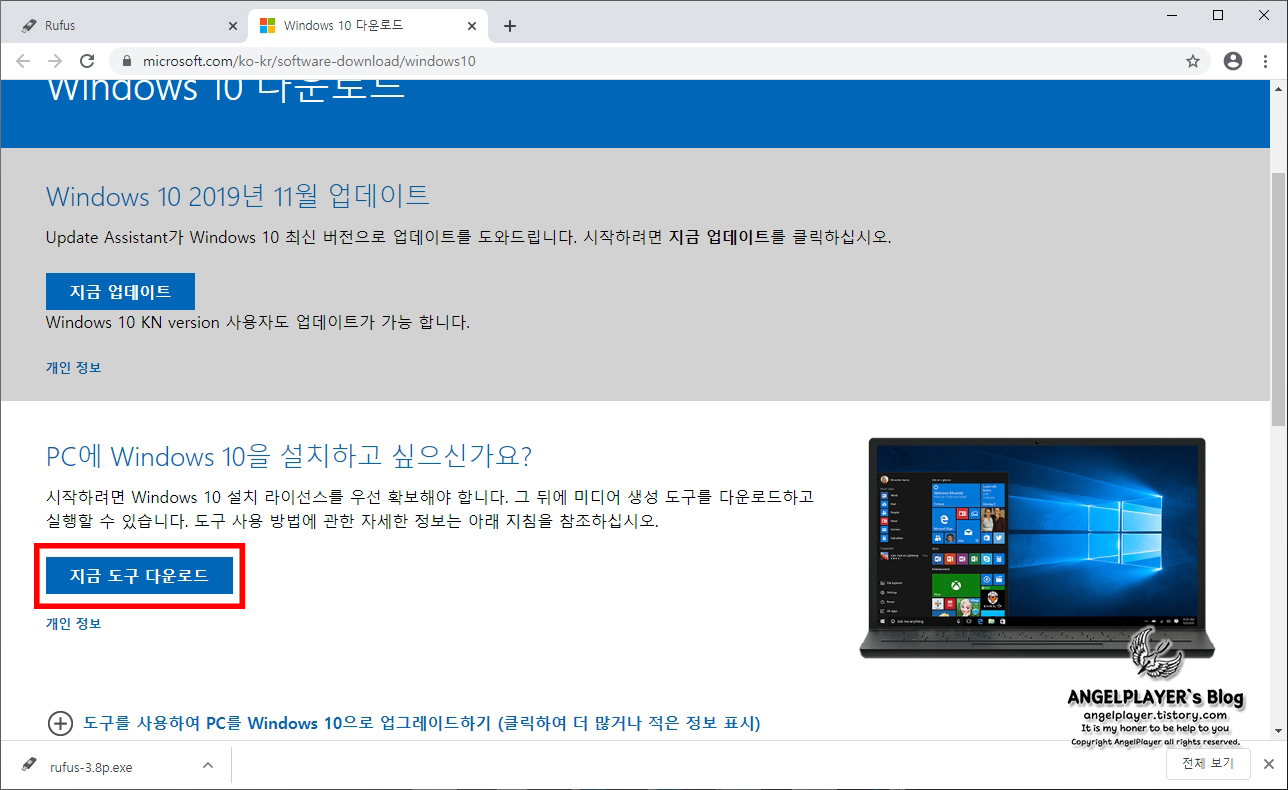Click the PC에 Windows 10을 설치하고 싶으신가요? heading
Image resolution: width=1288 pixels, height=790 pixels.
click(289, 457)
